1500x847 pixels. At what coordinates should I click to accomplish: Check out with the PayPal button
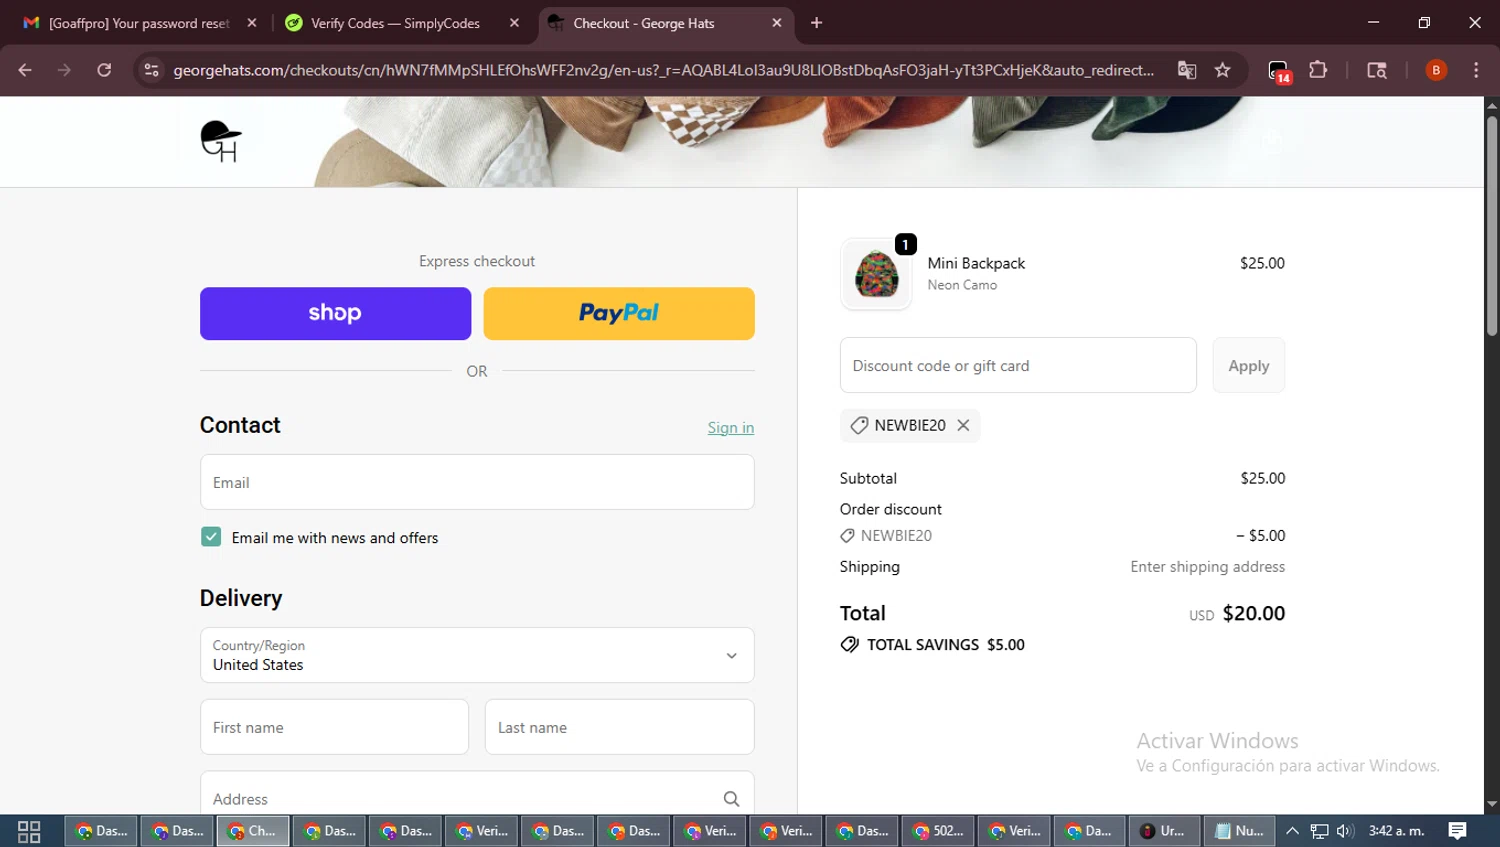(619, 313)
